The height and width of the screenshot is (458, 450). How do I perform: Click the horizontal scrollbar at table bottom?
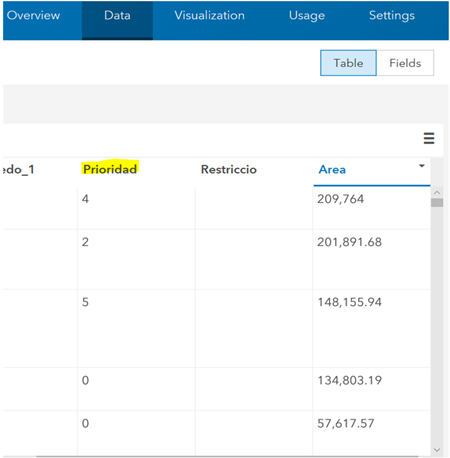pyautogui.click(x=227, y=456)
